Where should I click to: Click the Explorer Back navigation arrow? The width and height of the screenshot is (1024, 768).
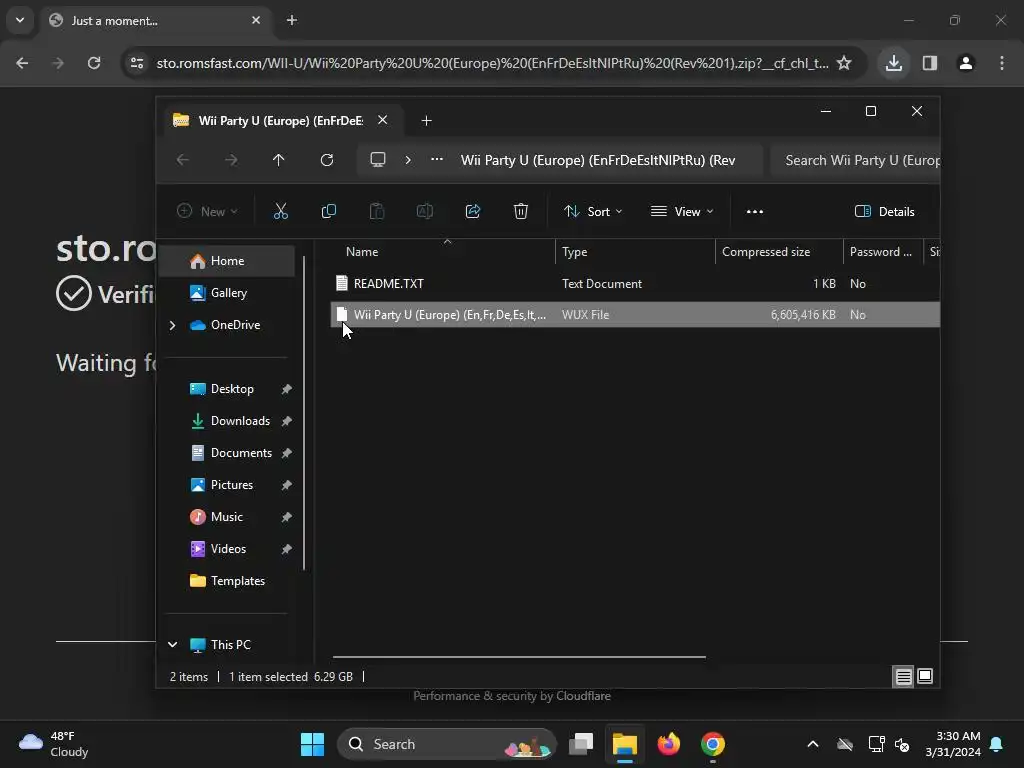183,160
